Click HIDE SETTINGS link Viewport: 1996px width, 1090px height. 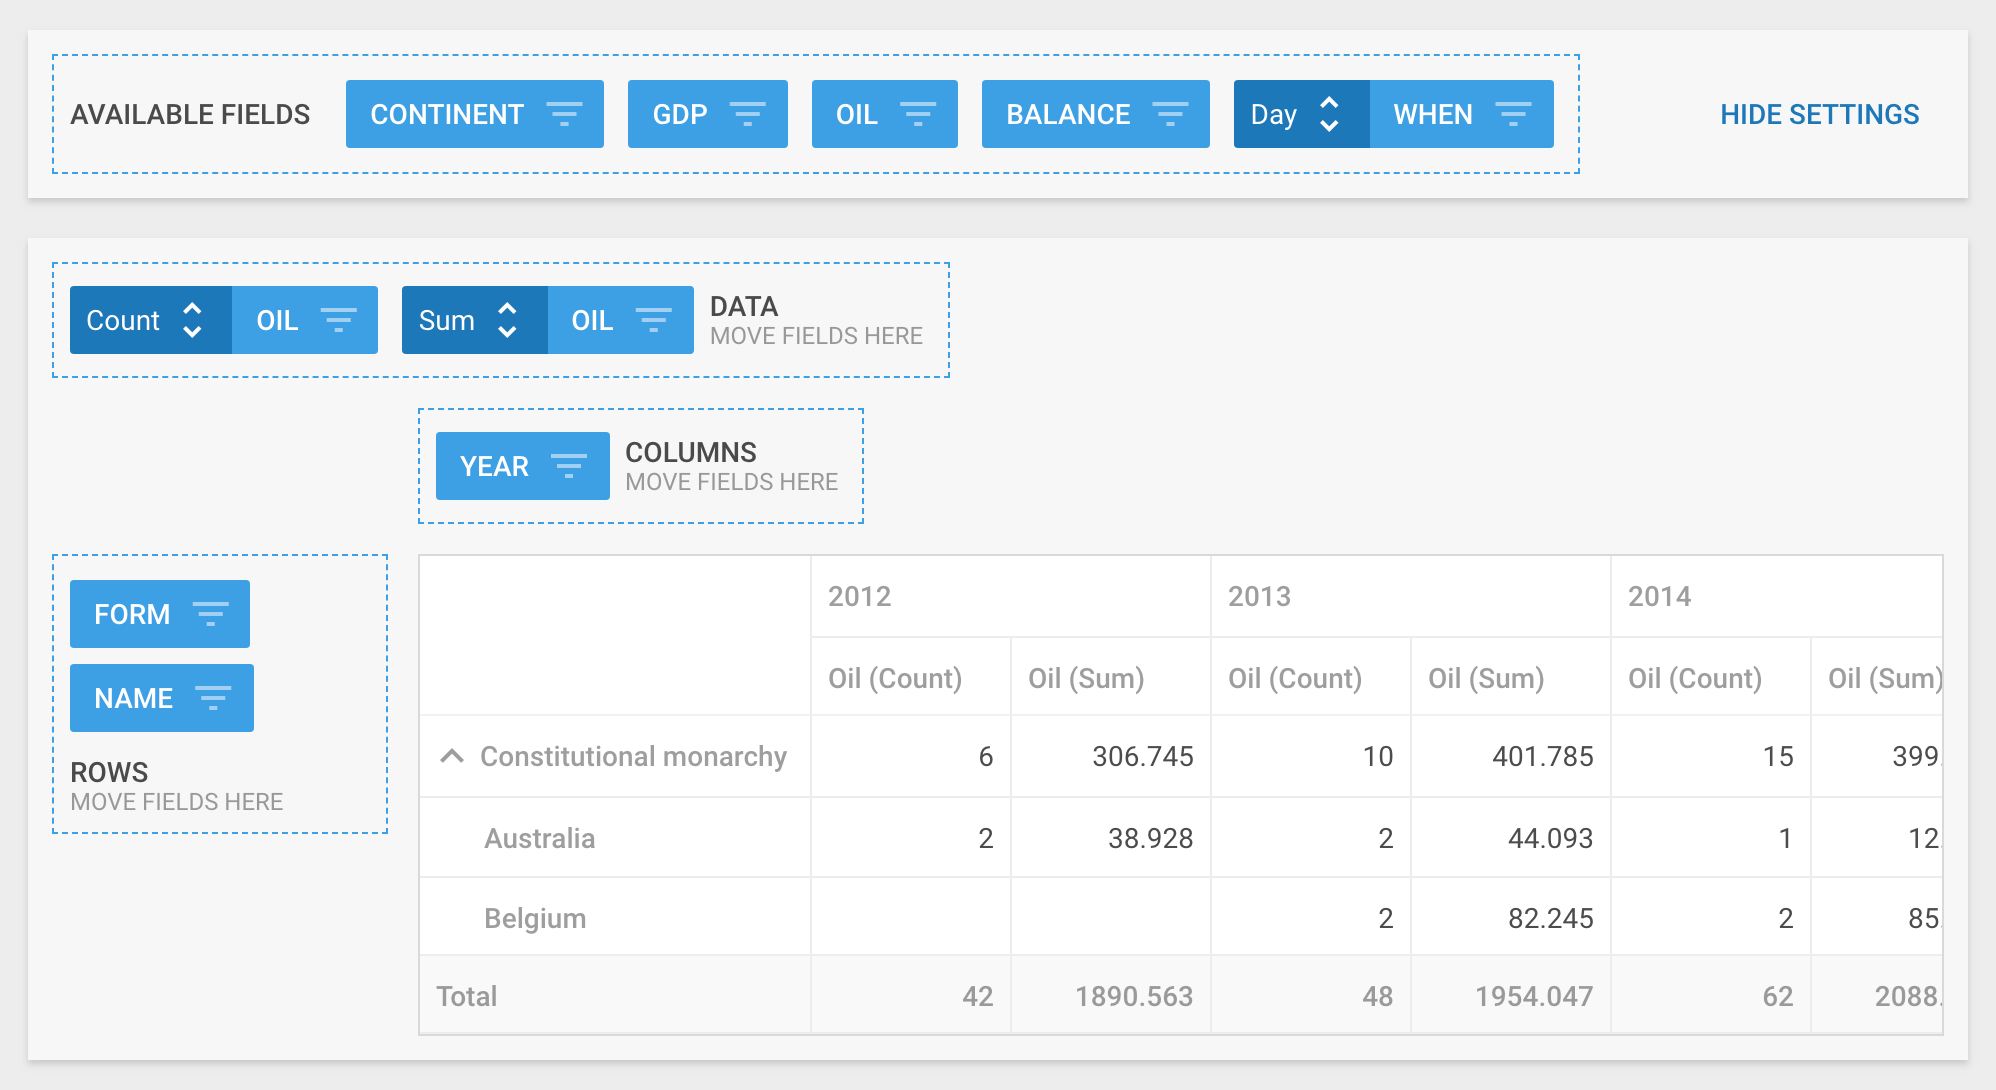point(1819,114)
